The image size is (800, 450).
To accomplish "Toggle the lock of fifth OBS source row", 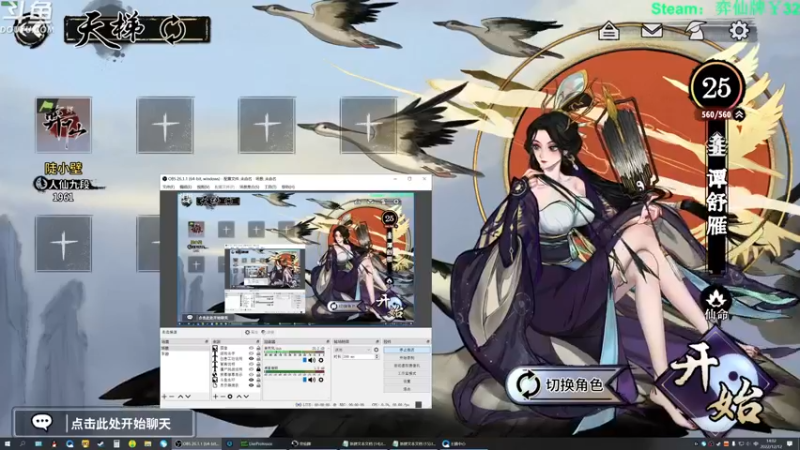I will 259,369.
